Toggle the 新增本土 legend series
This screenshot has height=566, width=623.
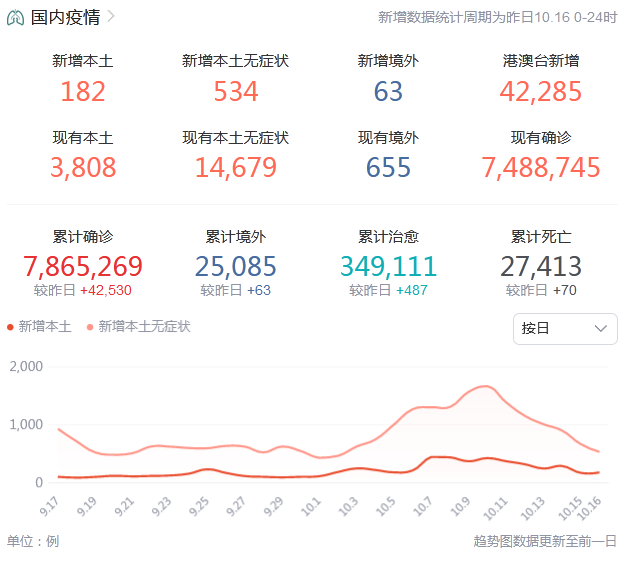[x=45, y=326]
